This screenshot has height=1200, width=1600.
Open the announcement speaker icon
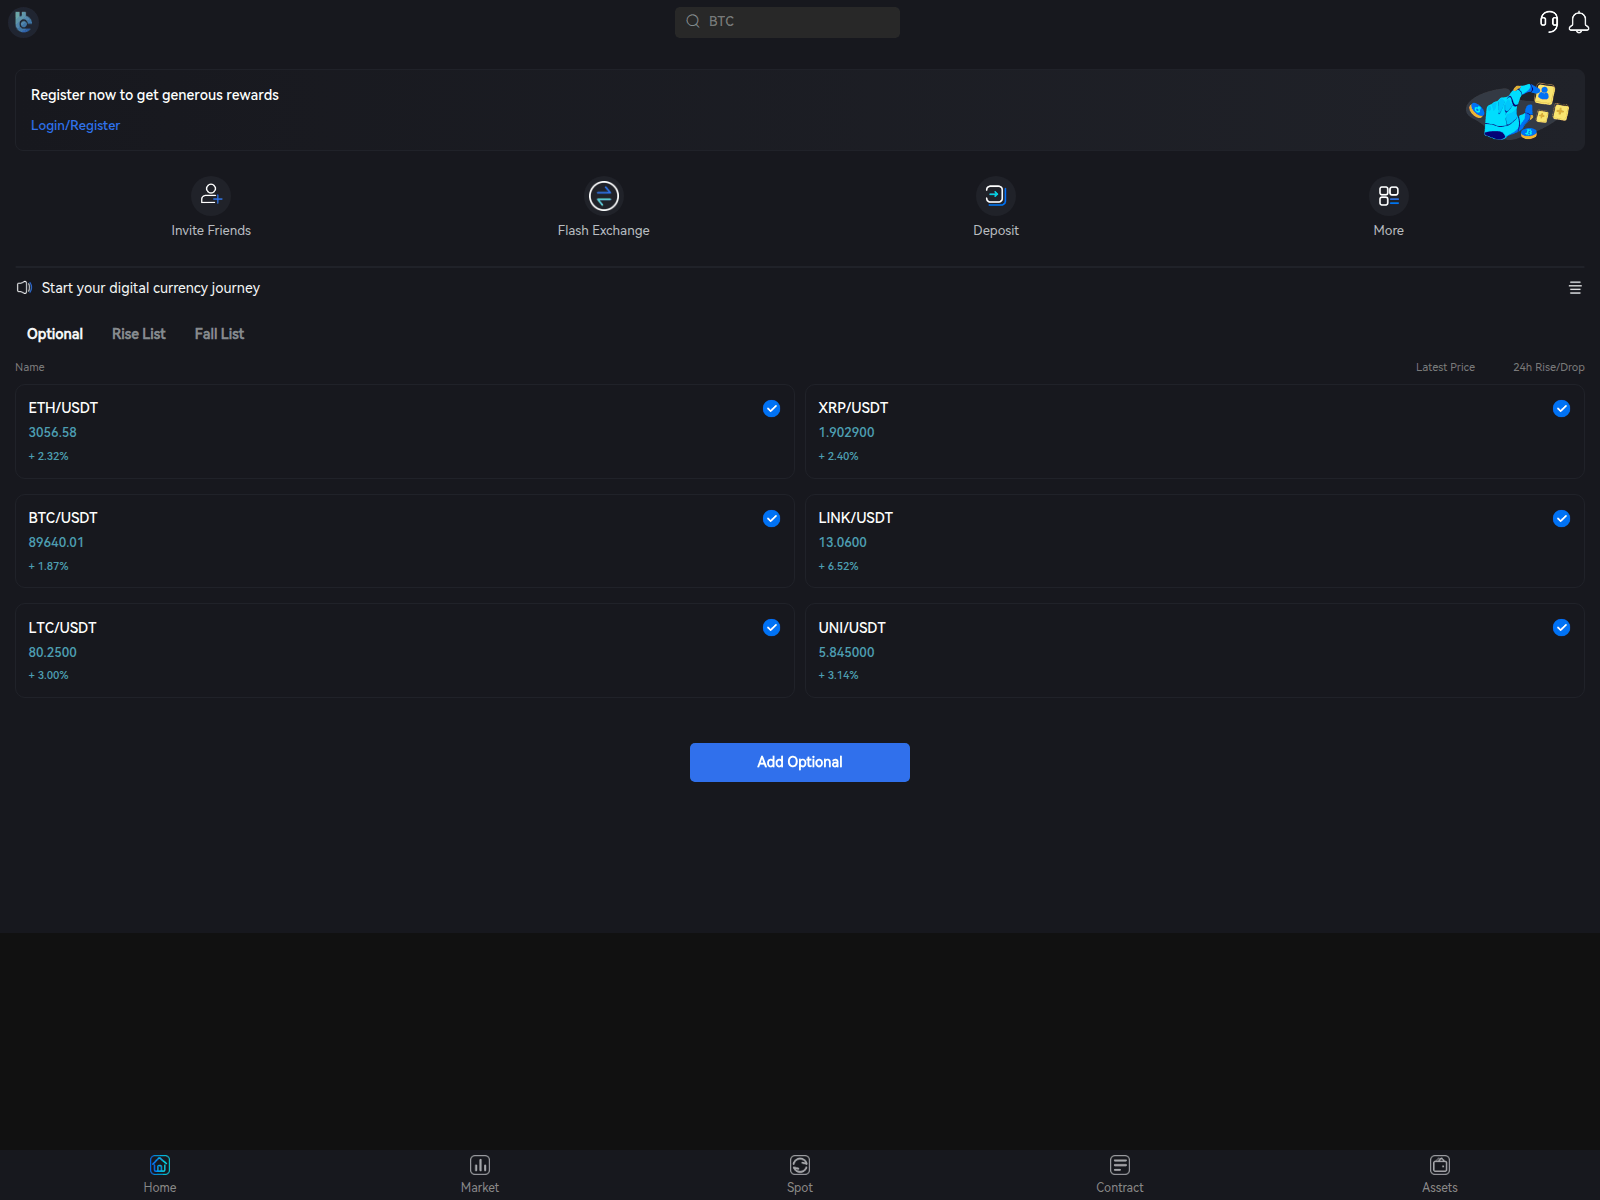24,288
